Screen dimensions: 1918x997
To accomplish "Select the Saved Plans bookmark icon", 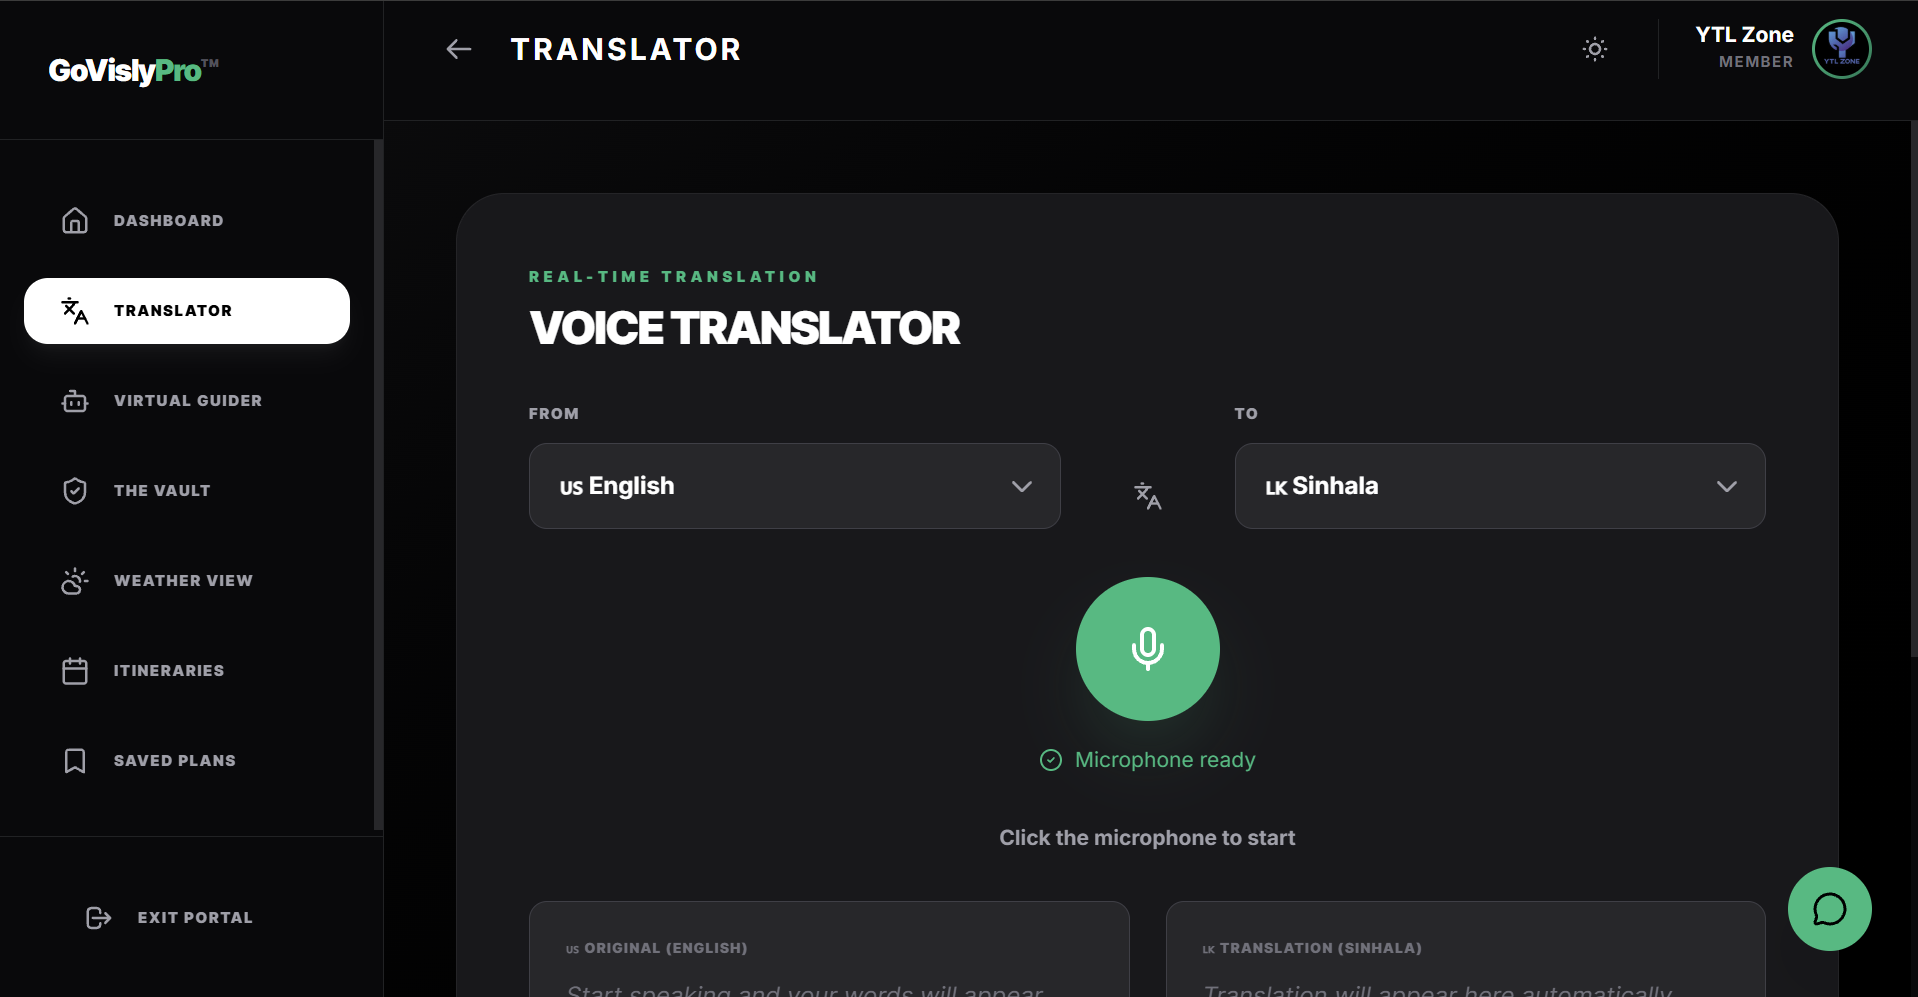I will click(75, 760).
